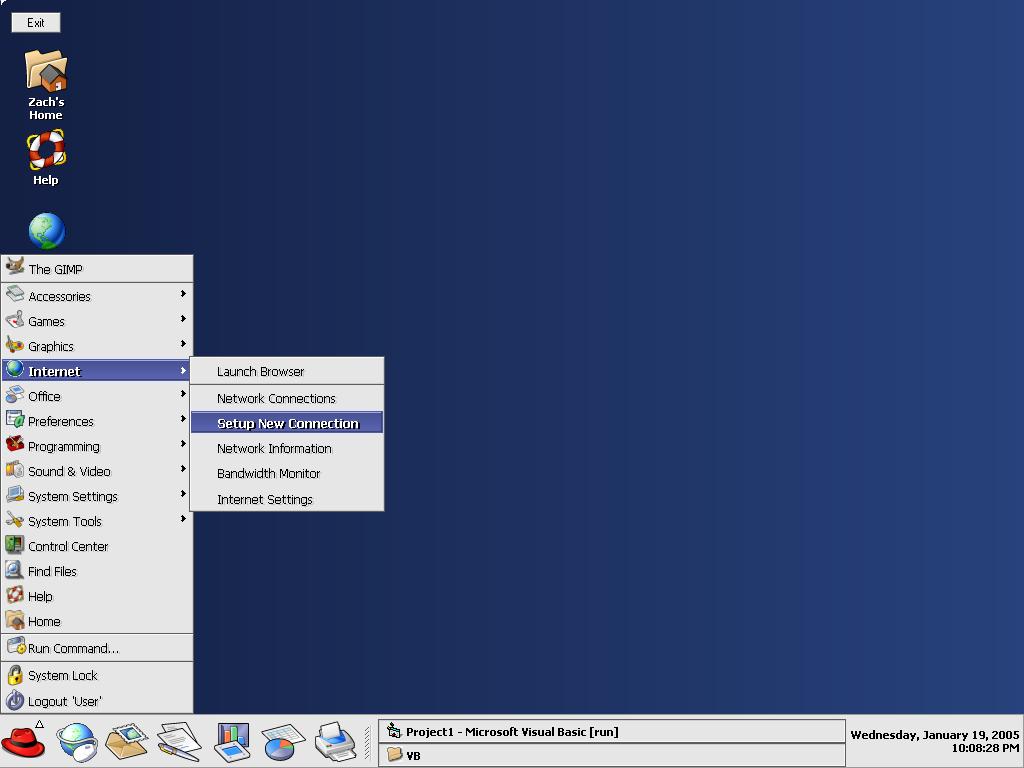The image size is (1024, 768).
Task: Select Setup New Connection menu item
Action: pyautogui.click(x=287, y=423)
